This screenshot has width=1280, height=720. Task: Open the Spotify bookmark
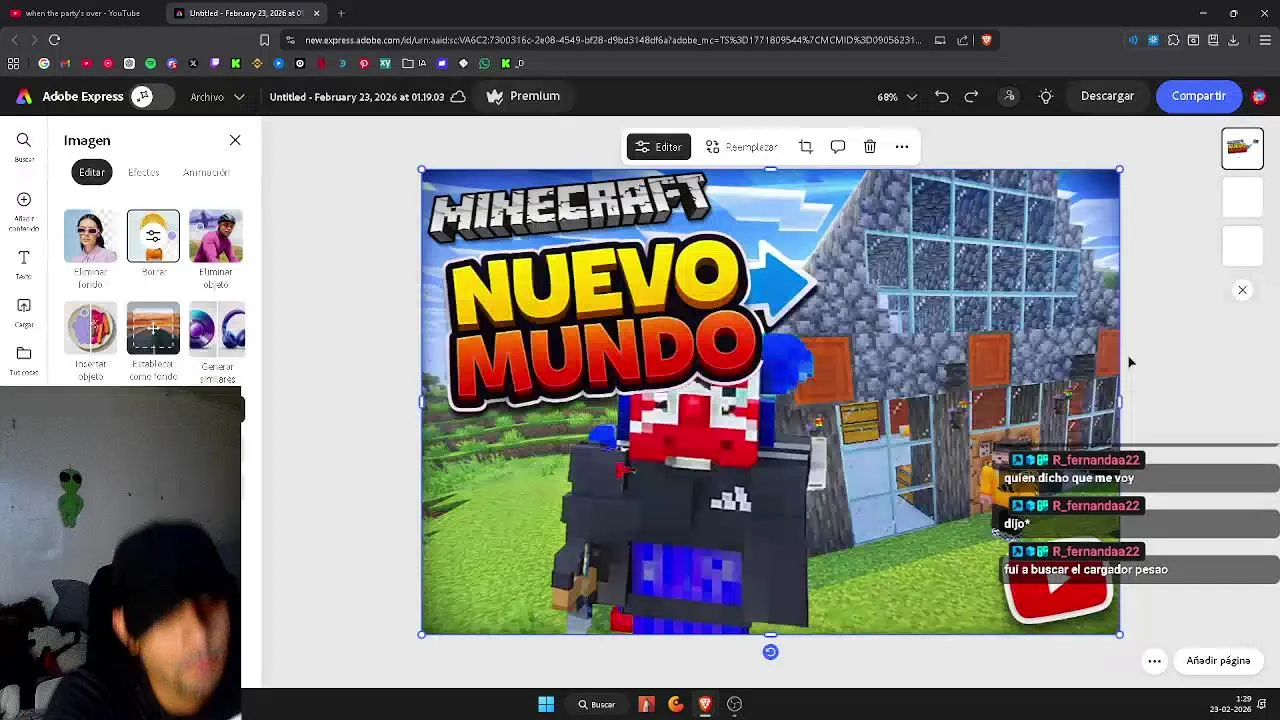(150, 63)
